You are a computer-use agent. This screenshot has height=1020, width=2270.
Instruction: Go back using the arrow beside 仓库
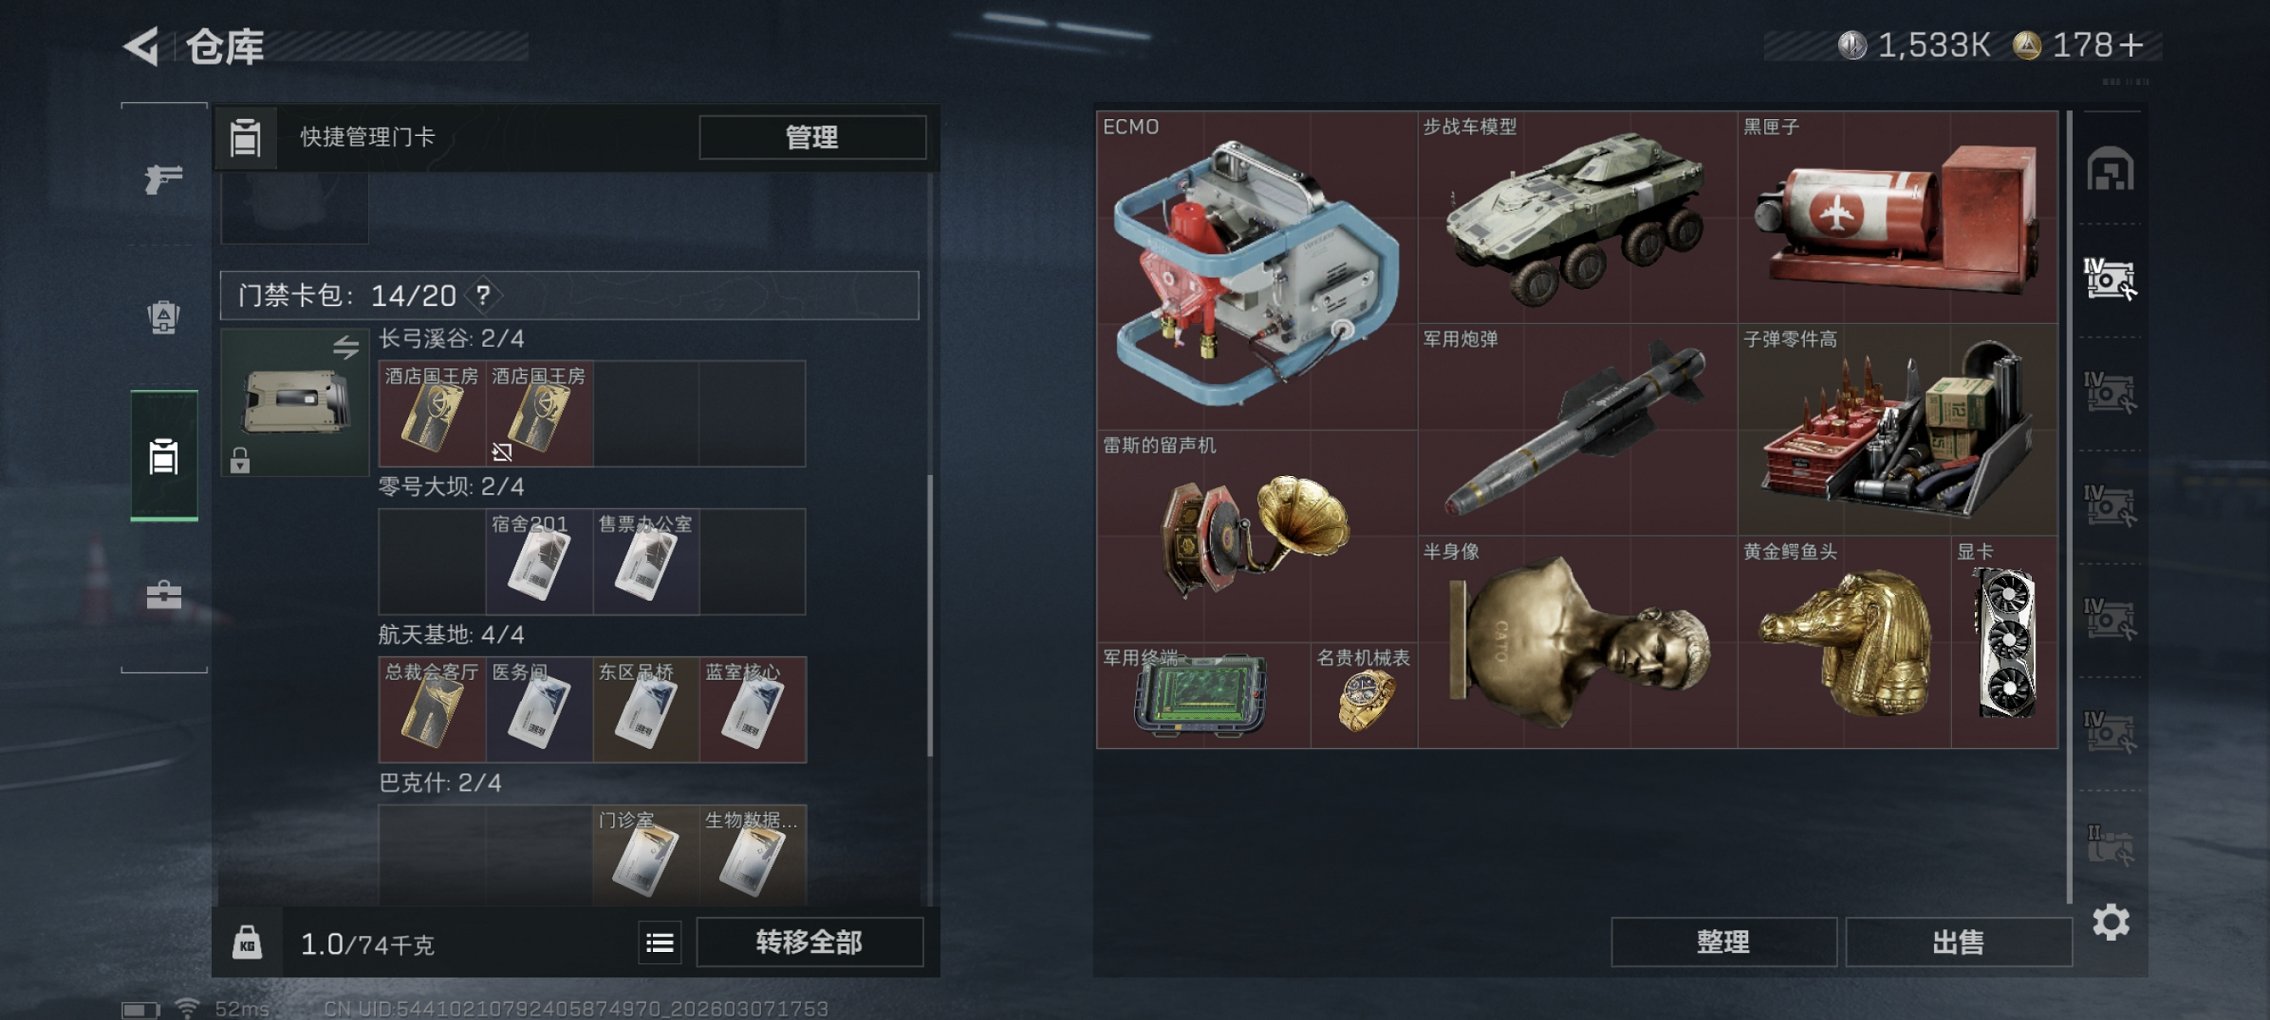(141, 46)
